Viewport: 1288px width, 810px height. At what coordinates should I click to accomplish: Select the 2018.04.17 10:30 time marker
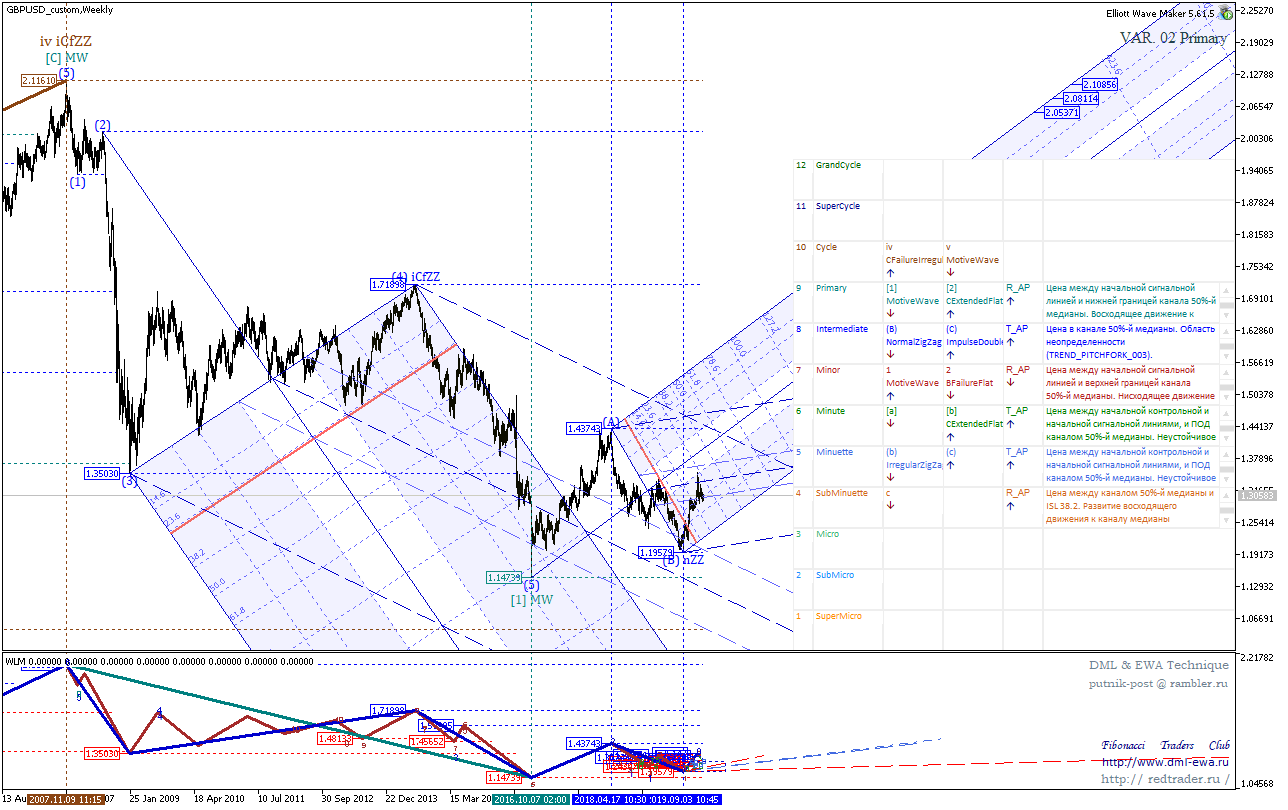pos(613,800)
